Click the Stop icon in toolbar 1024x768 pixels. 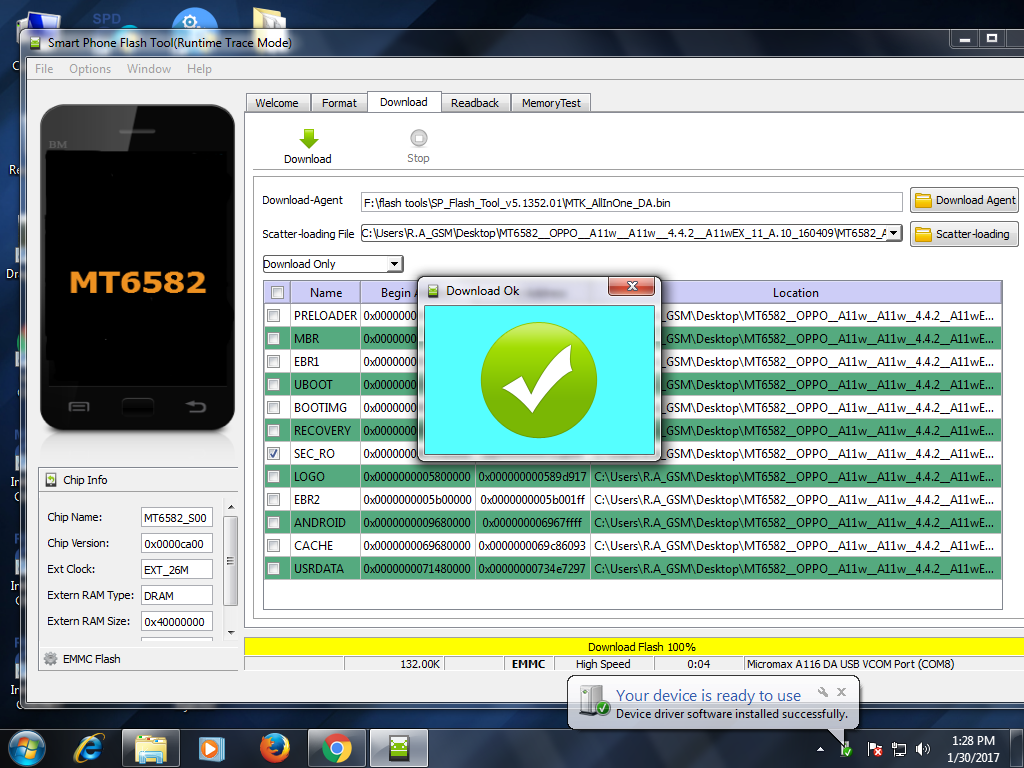tap(418, 139)
